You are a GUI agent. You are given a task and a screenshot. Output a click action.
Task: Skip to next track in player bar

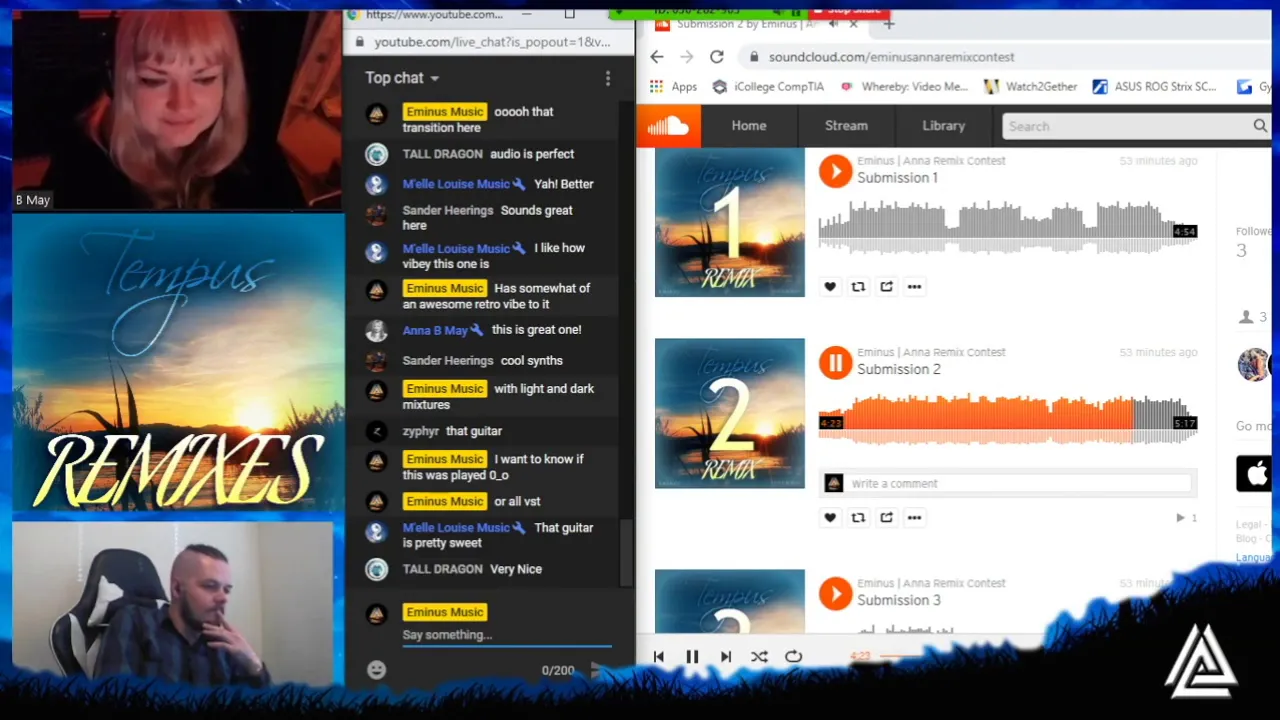[726, 657]
